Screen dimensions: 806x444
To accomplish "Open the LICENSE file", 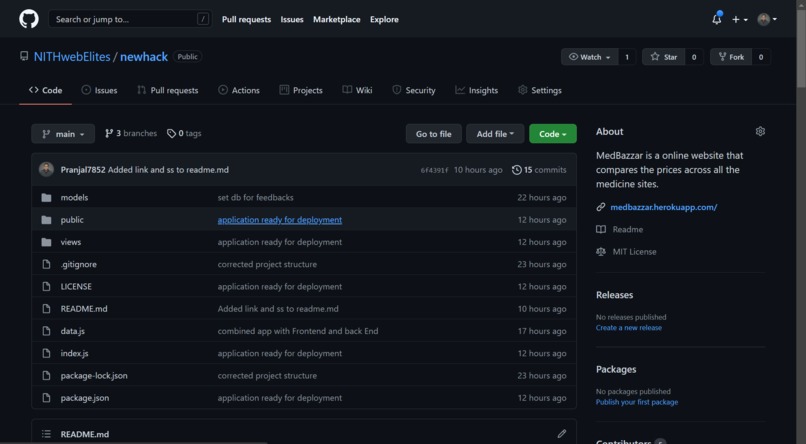I will coord(76,286).
